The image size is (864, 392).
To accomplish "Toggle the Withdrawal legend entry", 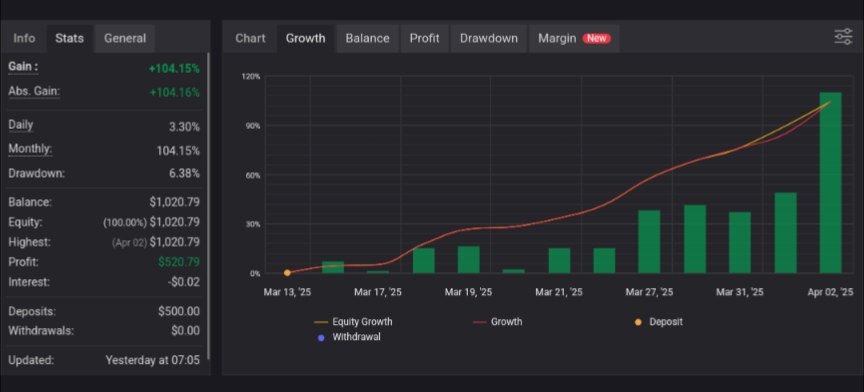I will 349,337.
